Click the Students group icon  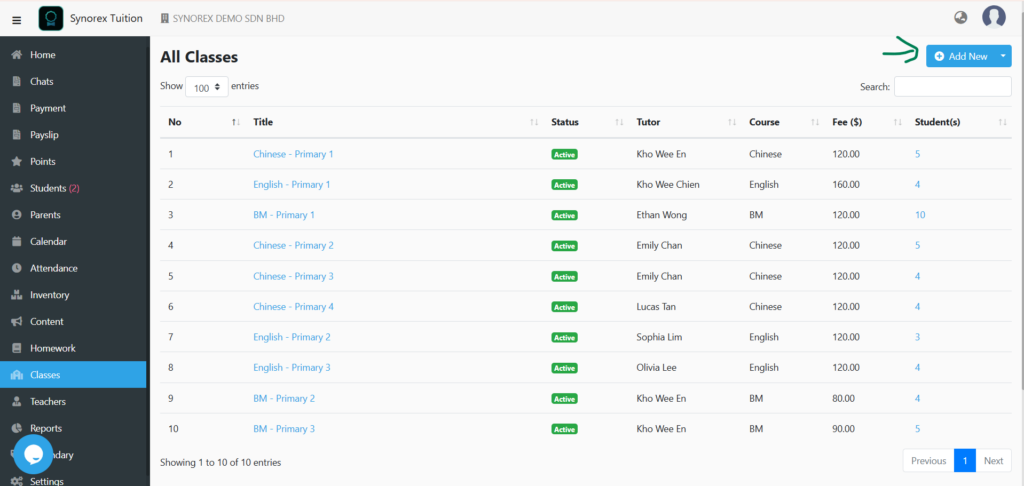coord(18,188)
